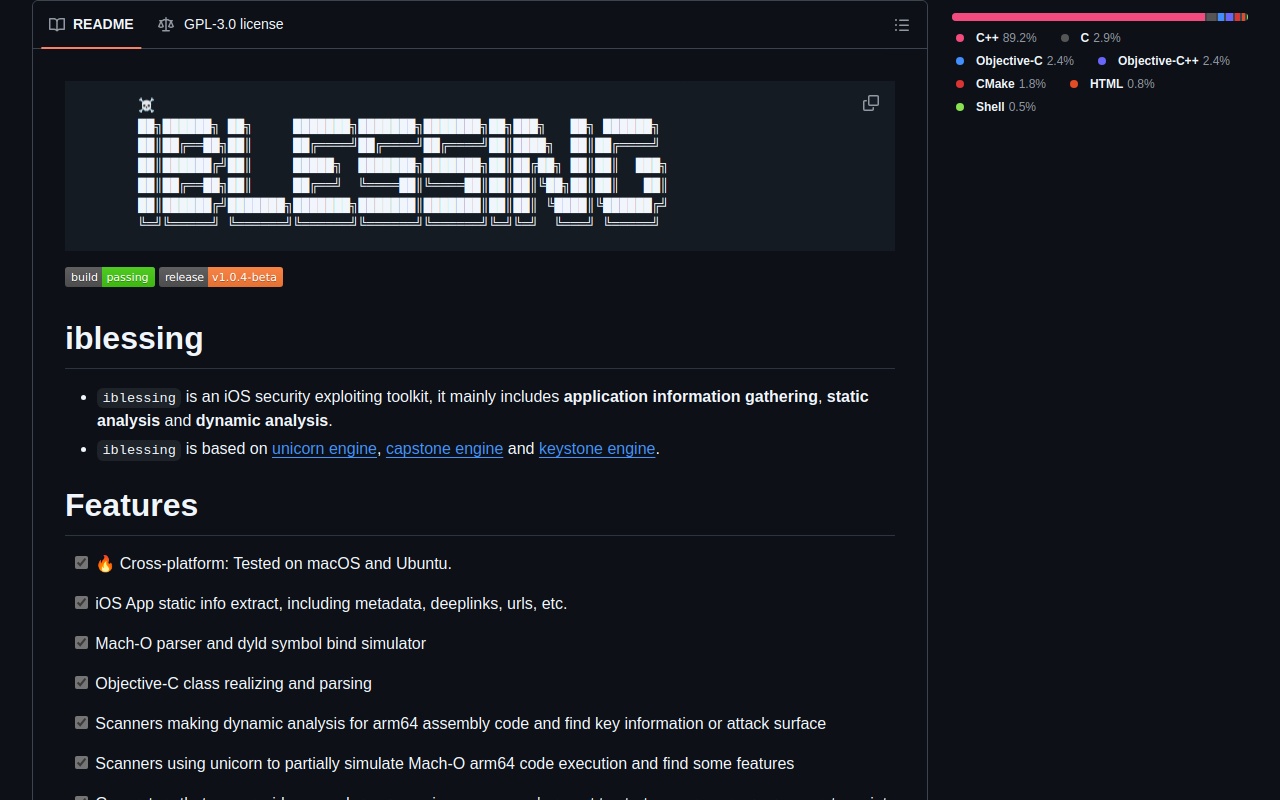Viewport: 1280px width, 800px height.
Task: Toggle the Mach-O parser checkbox
Action: (82, 643)
